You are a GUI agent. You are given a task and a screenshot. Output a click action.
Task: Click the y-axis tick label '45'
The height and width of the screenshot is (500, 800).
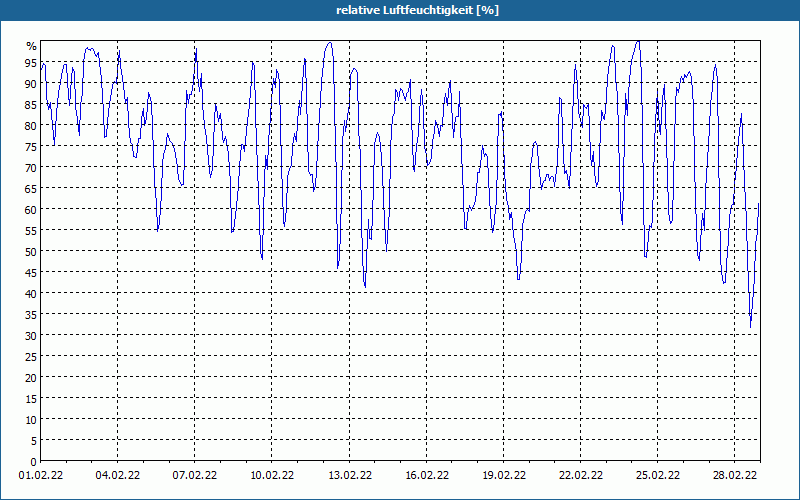click(31, 273)
